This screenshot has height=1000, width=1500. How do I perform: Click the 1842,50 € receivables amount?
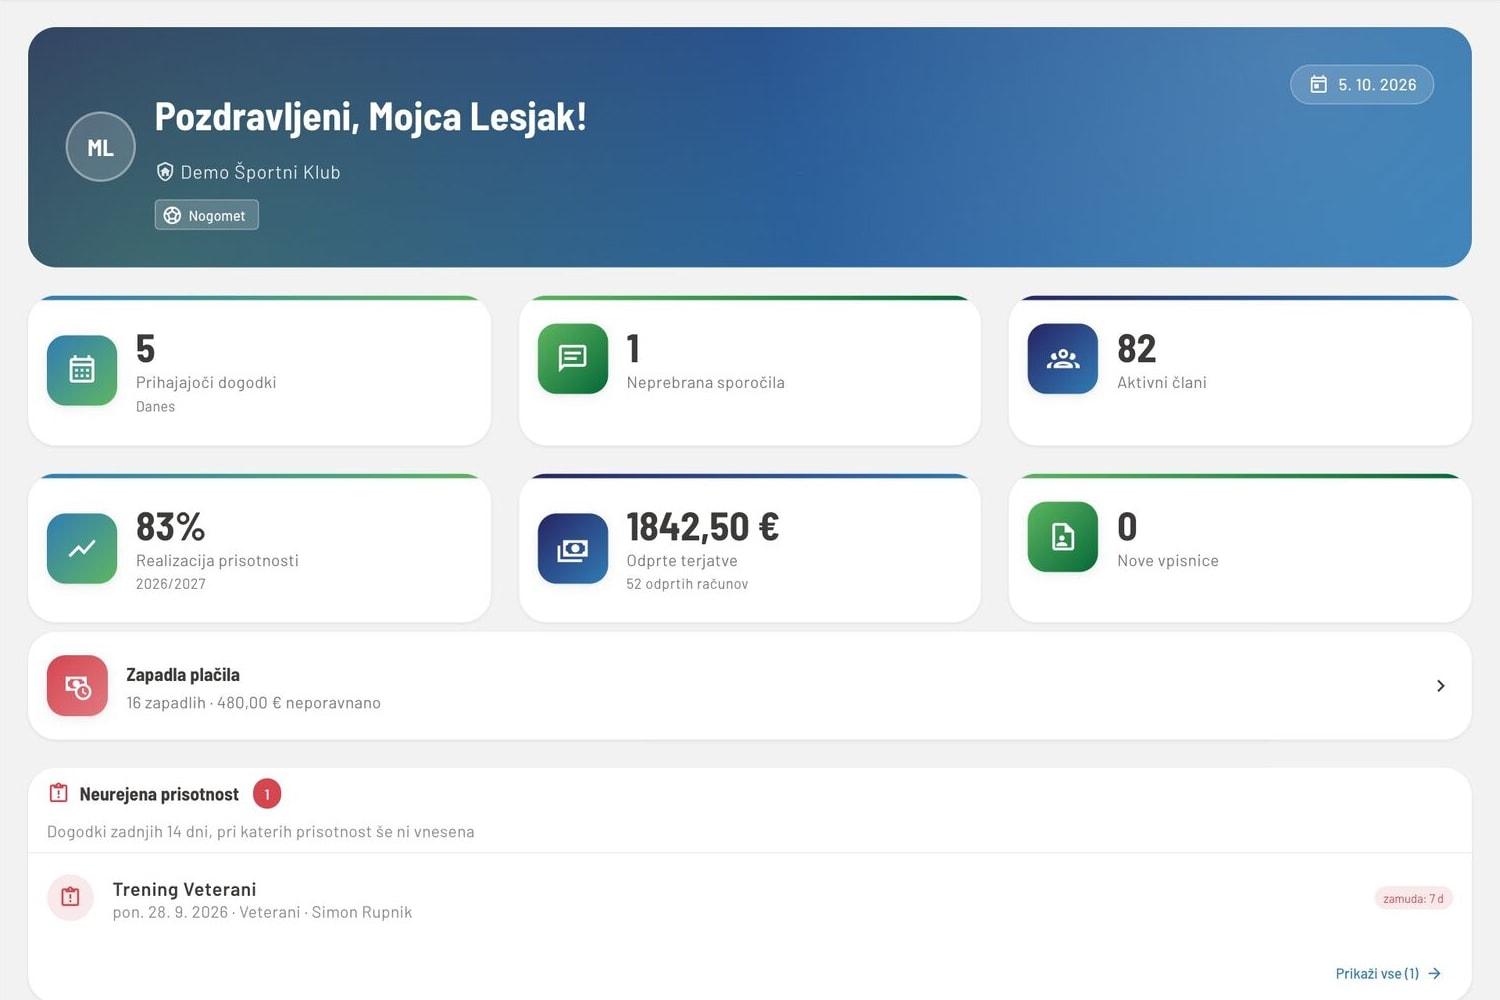click(703, 527)
